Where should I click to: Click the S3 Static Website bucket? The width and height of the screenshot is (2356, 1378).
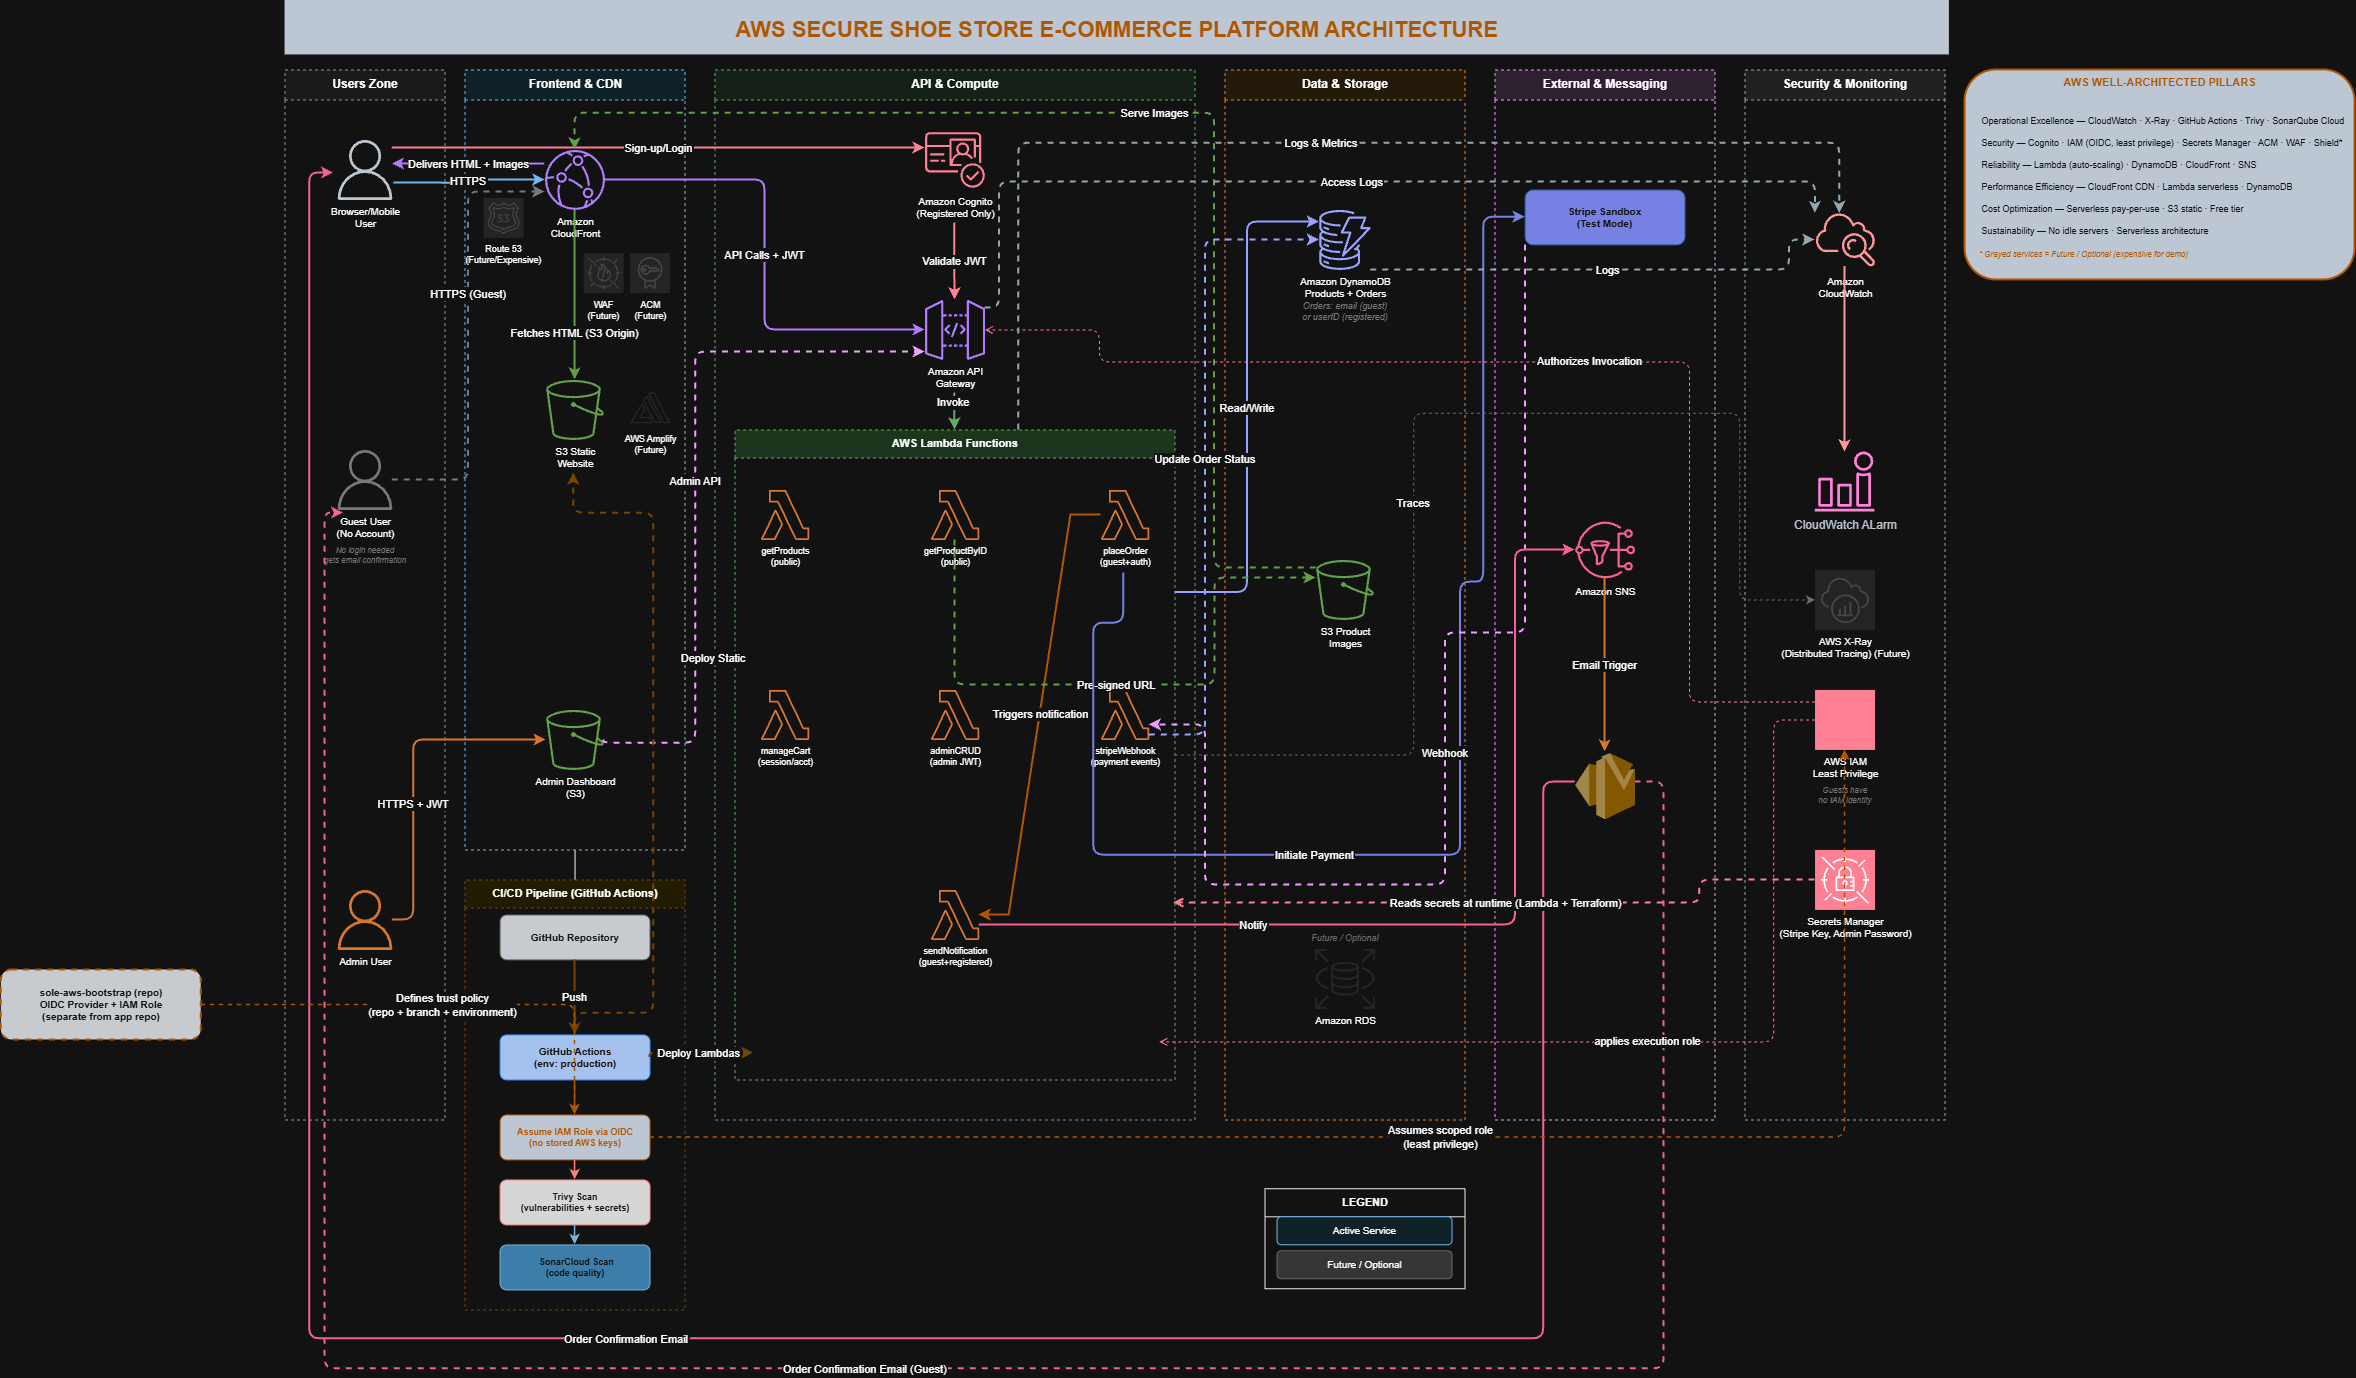574,410
